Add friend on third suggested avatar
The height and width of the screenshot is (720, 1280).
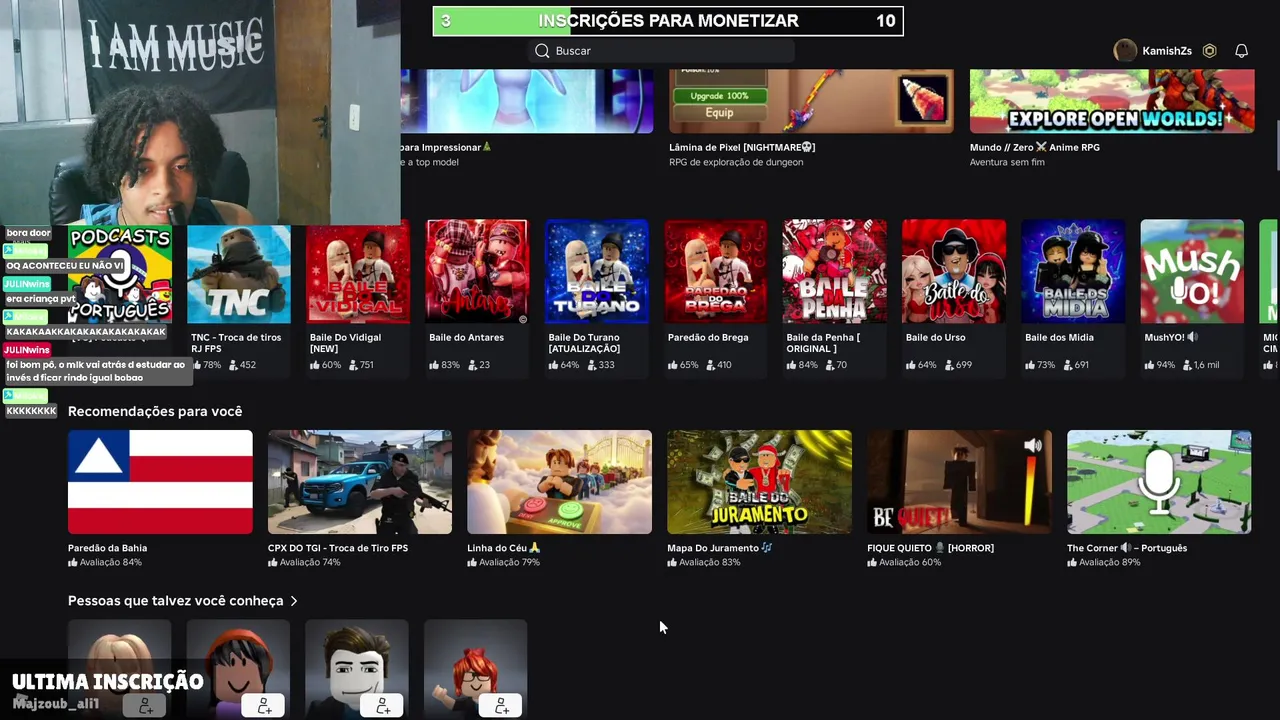[x=383, y=706]
